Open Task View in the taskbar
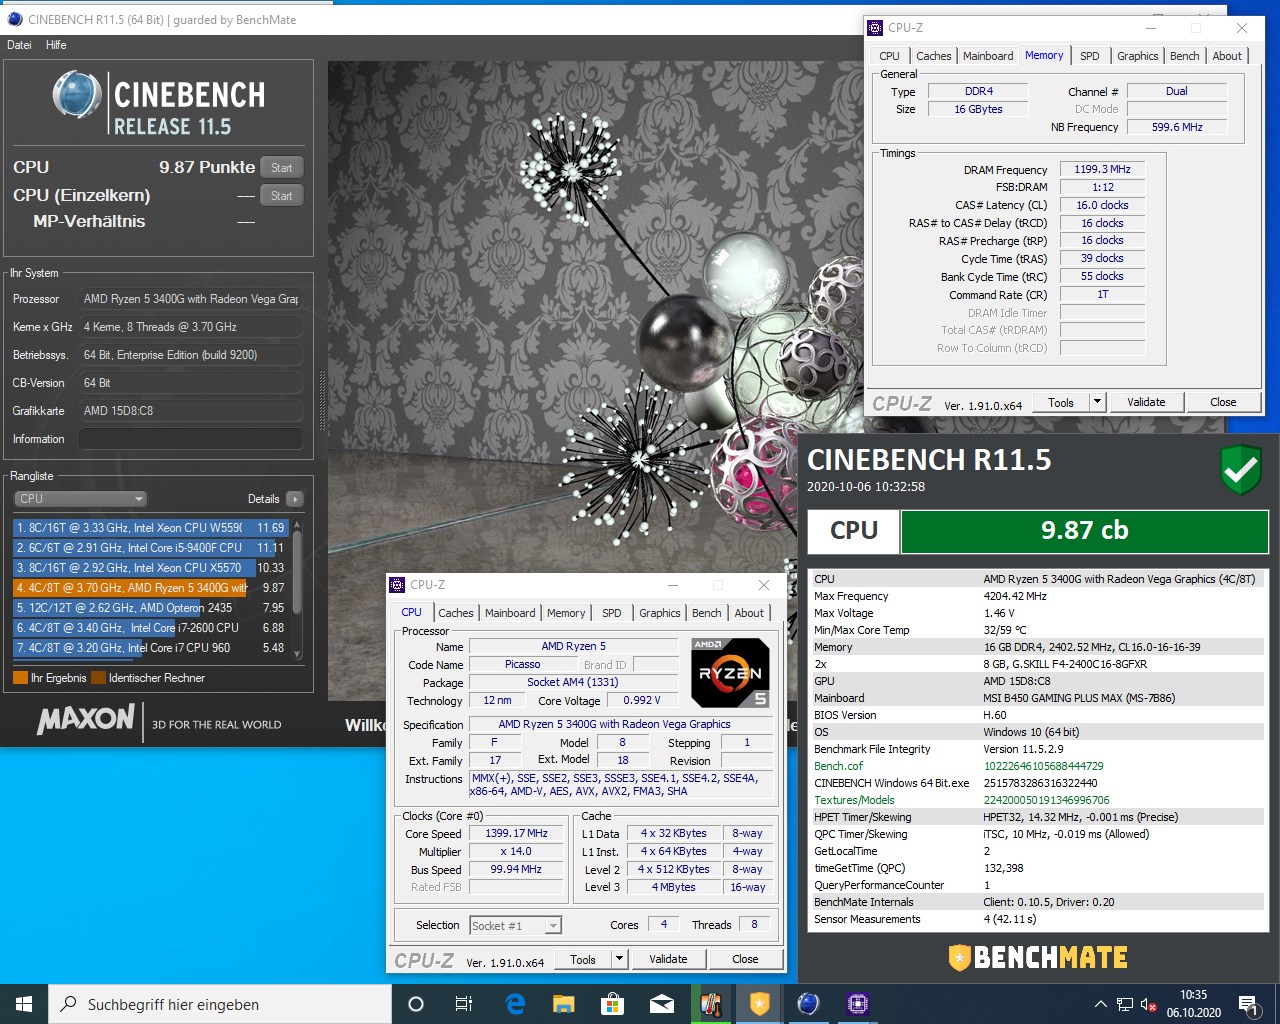Screen dimensions: 1280x1024 [464, 1004]
